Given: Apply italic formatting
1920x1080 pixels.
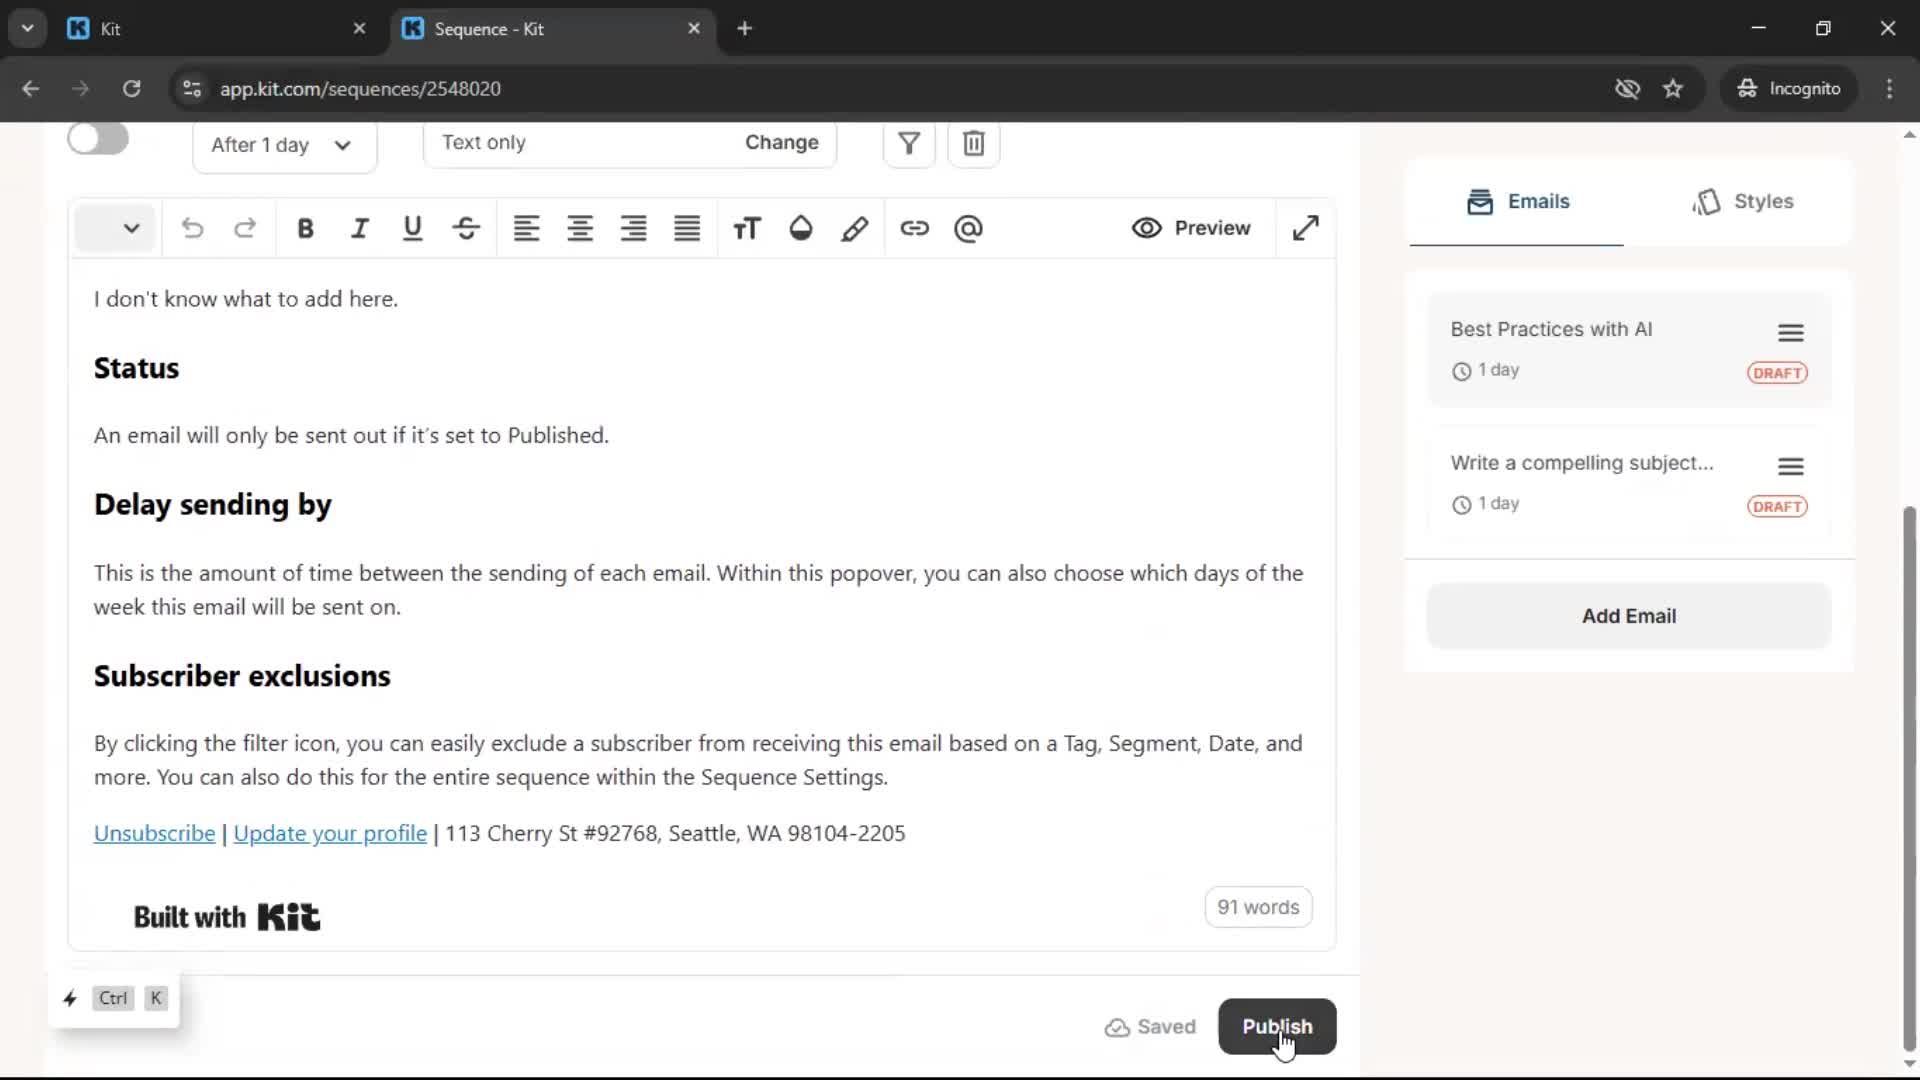Looking at the screenshot, I should point(359,228).
